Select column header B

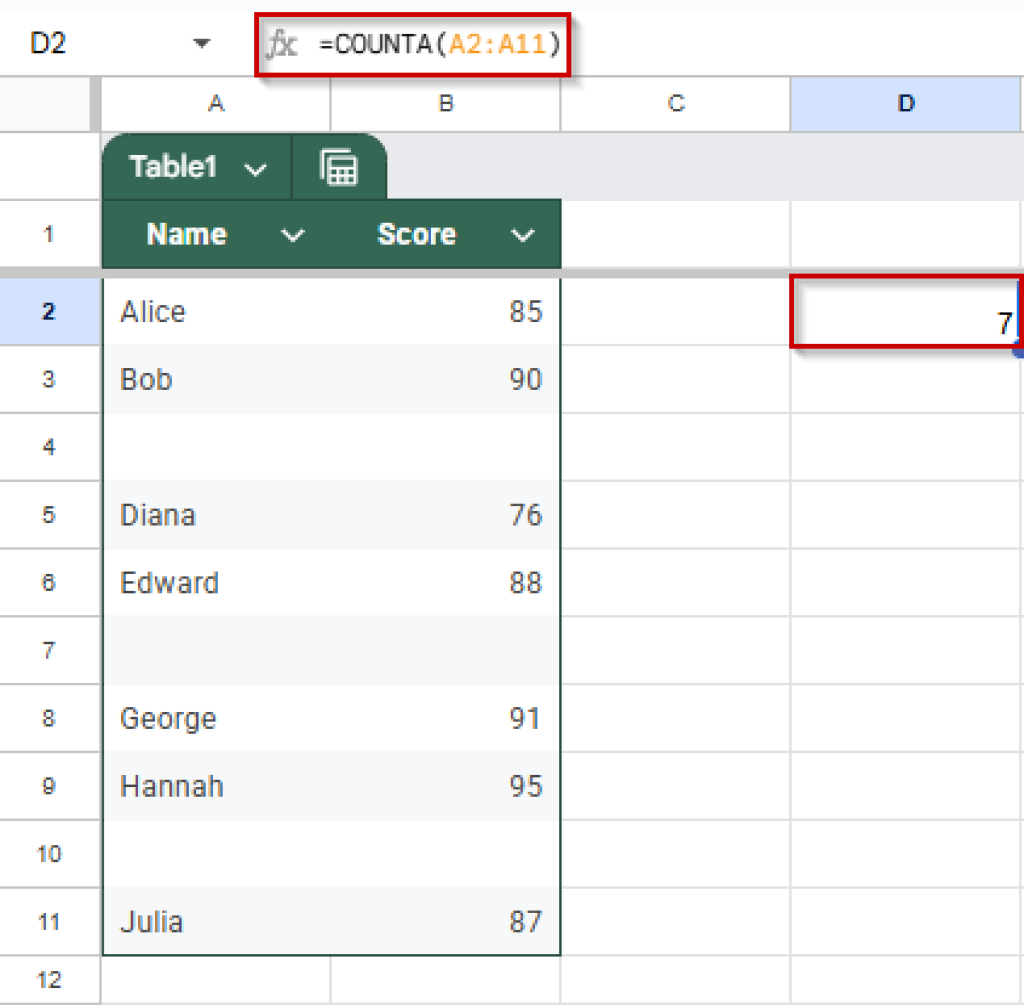[x=445, y=103]
